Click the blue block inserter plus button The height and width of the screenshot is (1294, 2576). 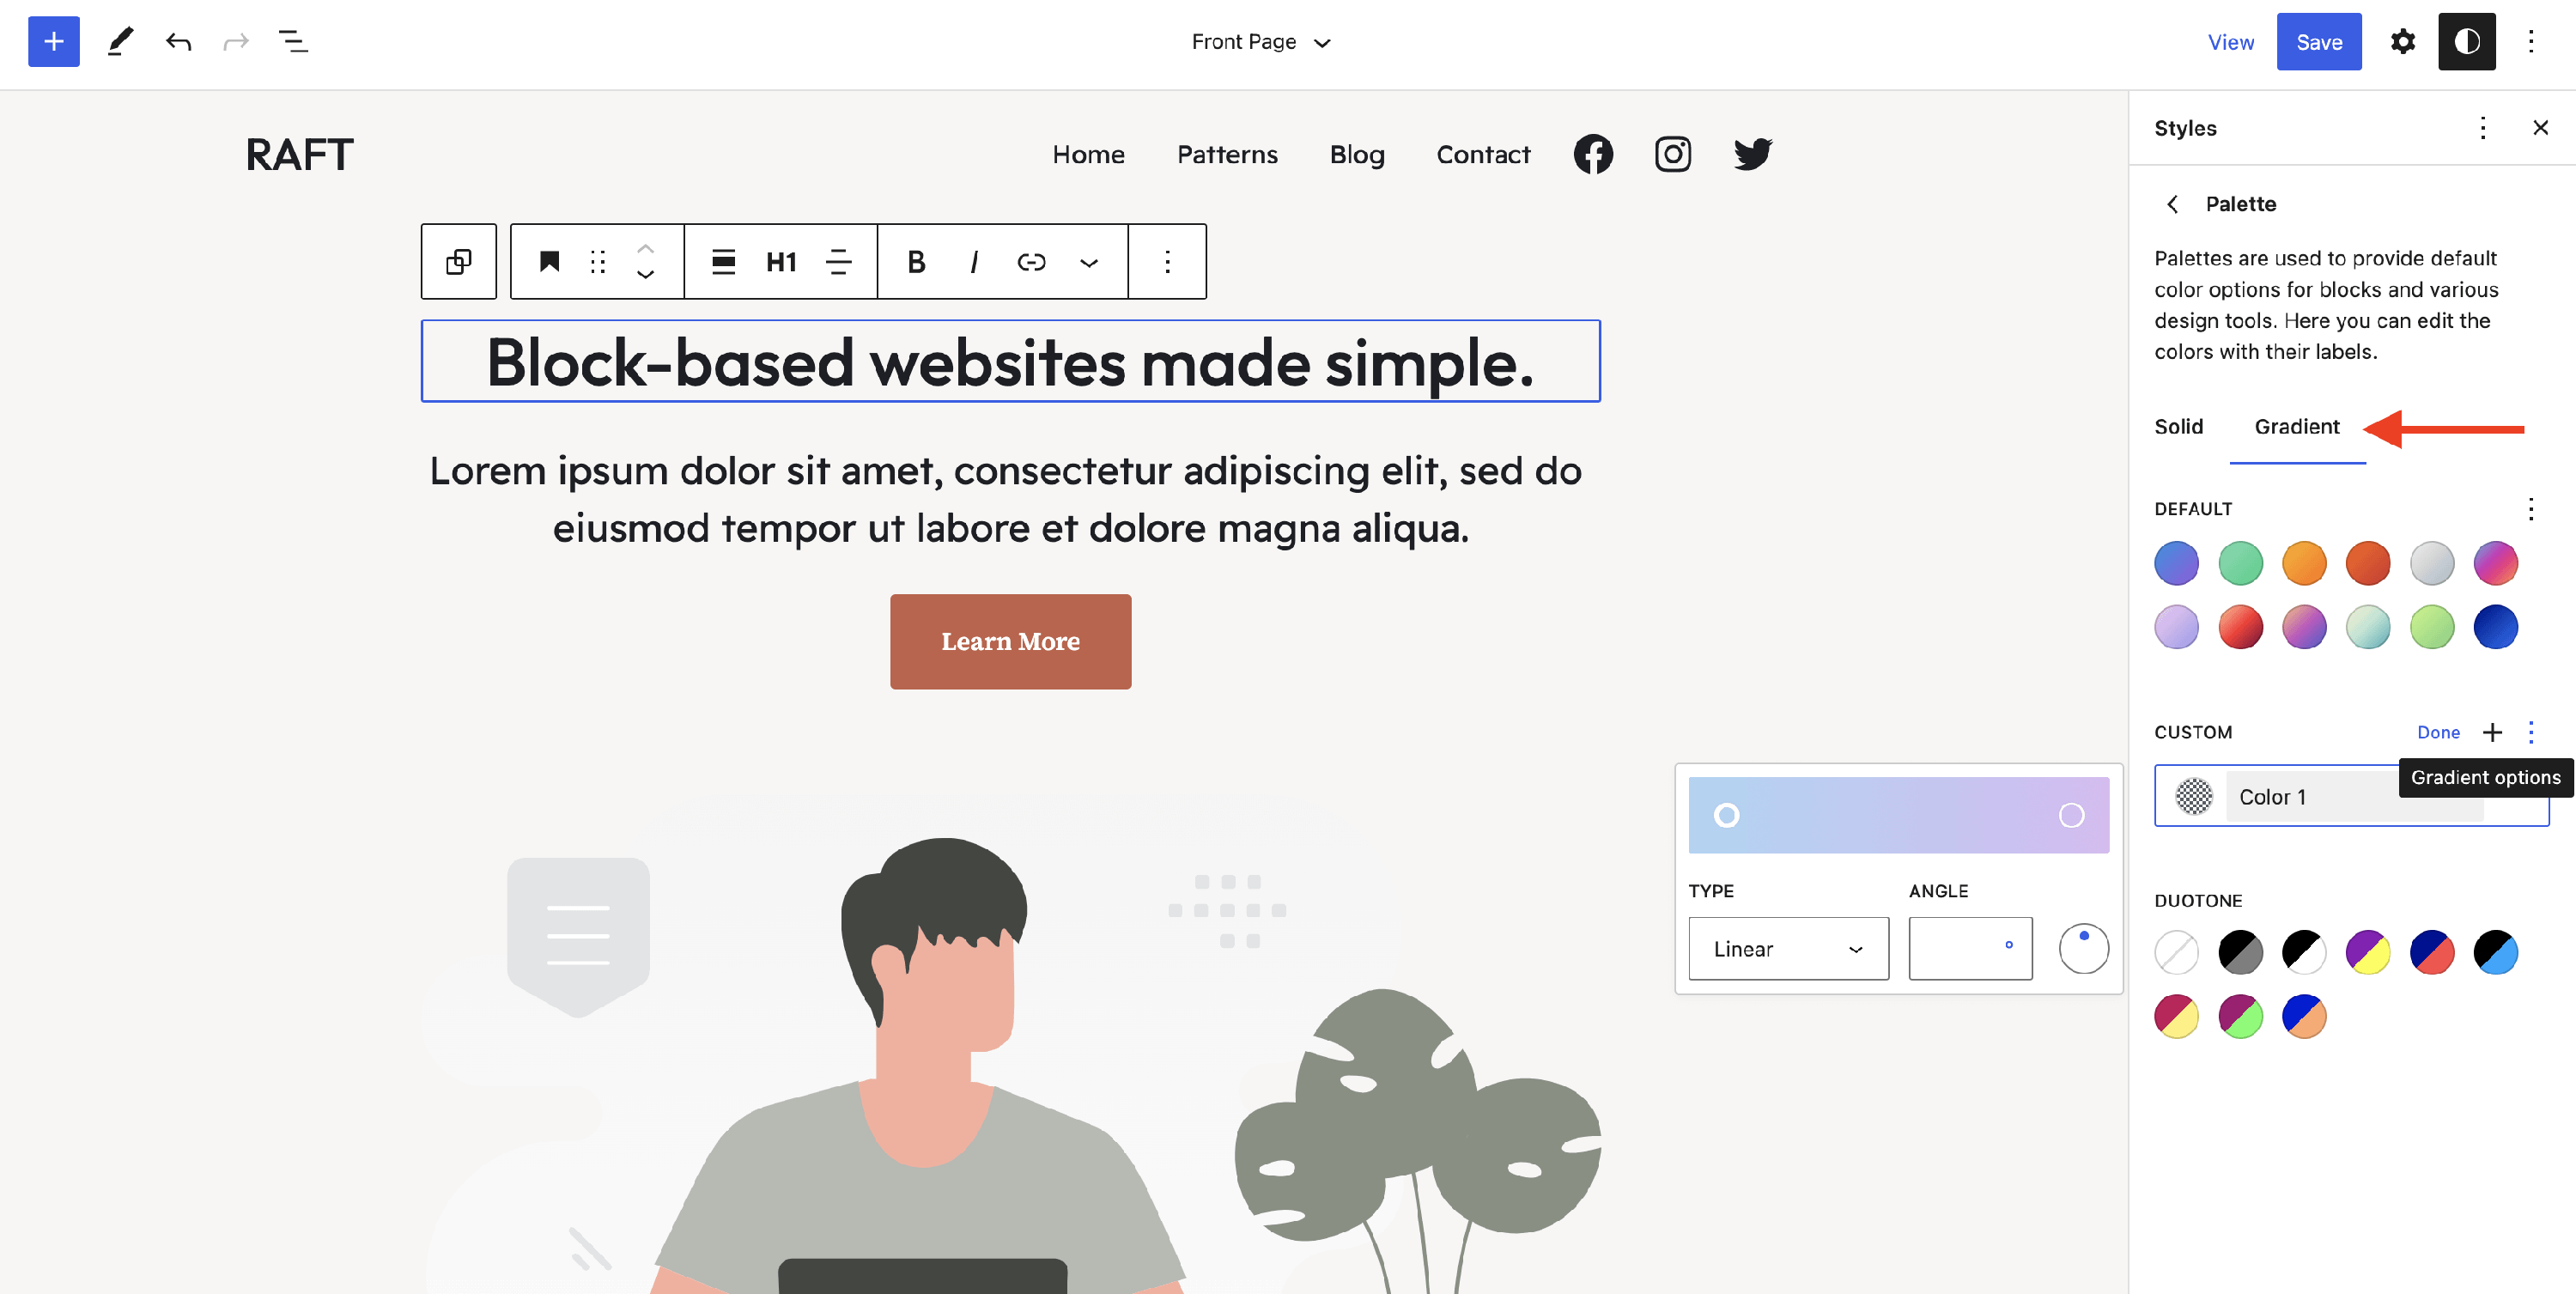point(53,42)
